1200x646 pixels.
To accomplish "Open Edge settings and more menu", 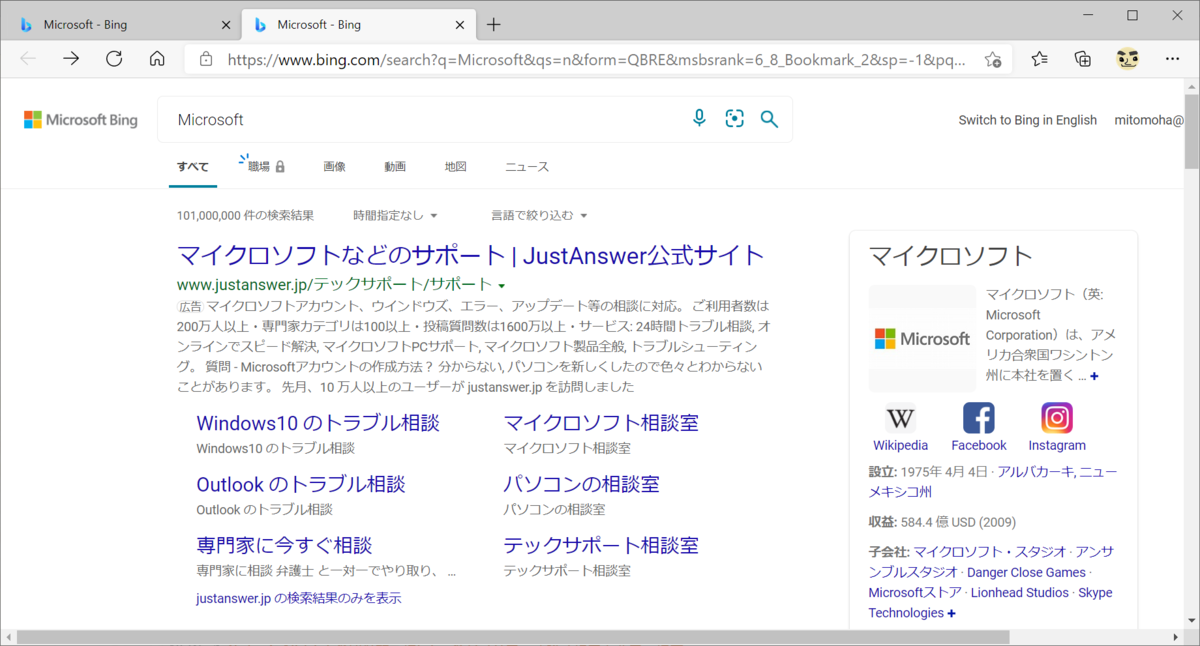I will (1172, 59).
